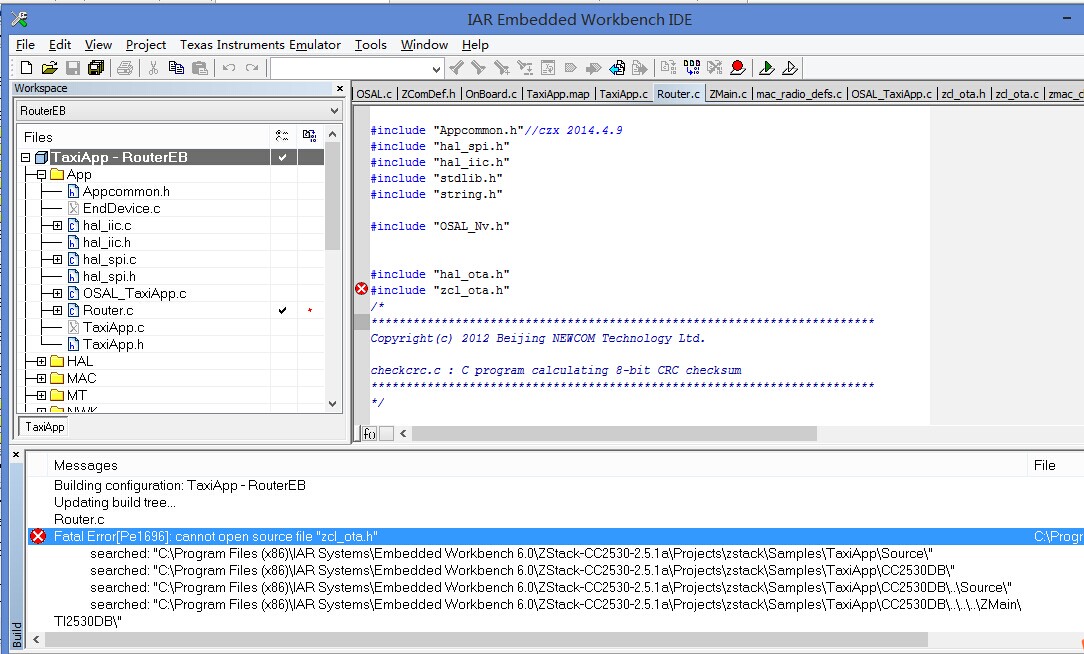
Task: Click the Debug without Downloading icon
Action: [x=789, y=68]
